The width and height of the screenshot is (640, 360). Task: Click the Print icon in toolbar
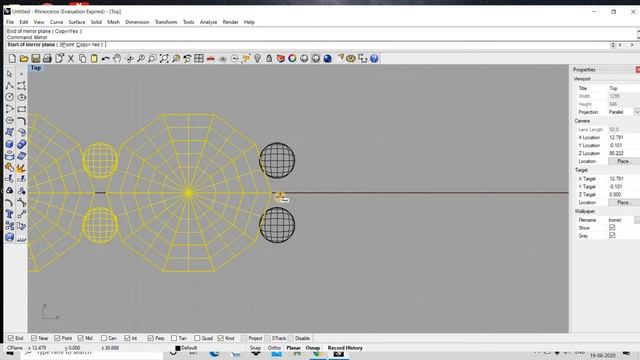point(47,58)
